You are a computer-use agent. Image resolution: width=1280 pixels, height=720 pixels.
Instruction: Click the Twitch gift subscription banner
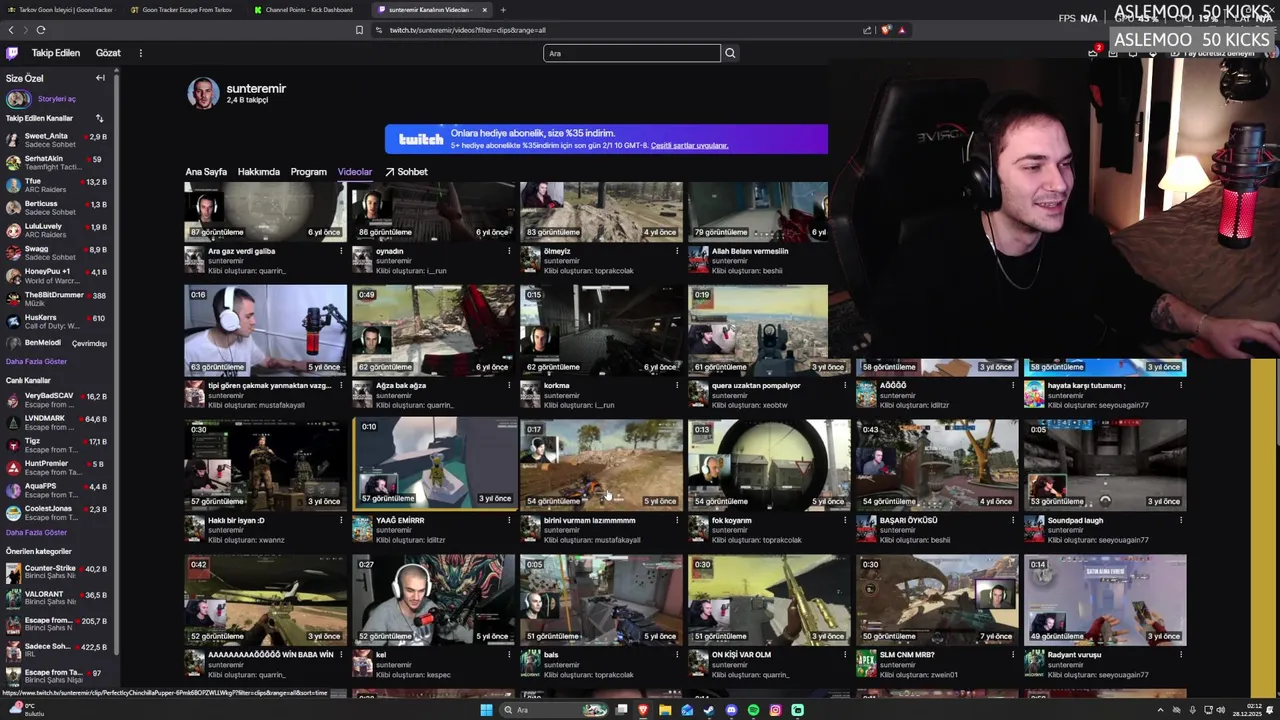tap(606, 139)
